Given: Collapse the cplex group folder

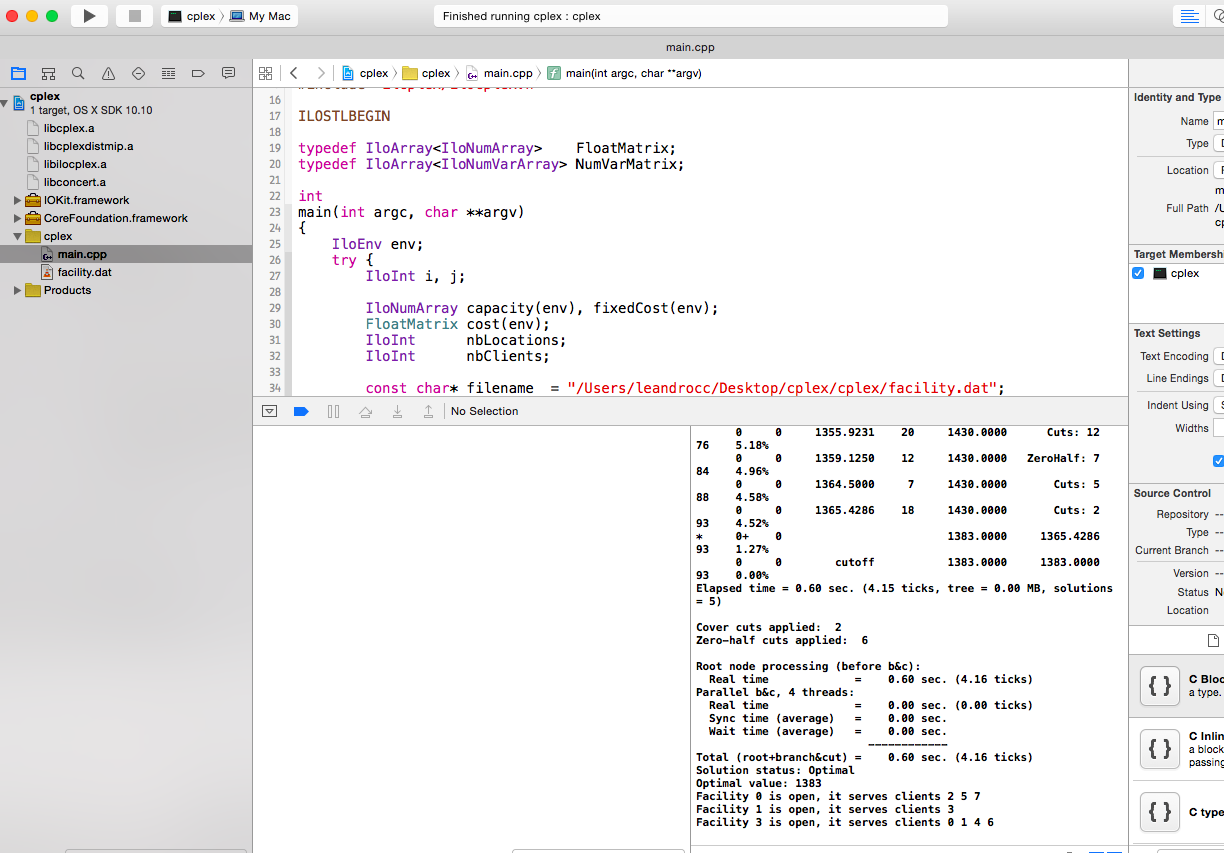Looking at the screenshot, I should click(17, 236).
